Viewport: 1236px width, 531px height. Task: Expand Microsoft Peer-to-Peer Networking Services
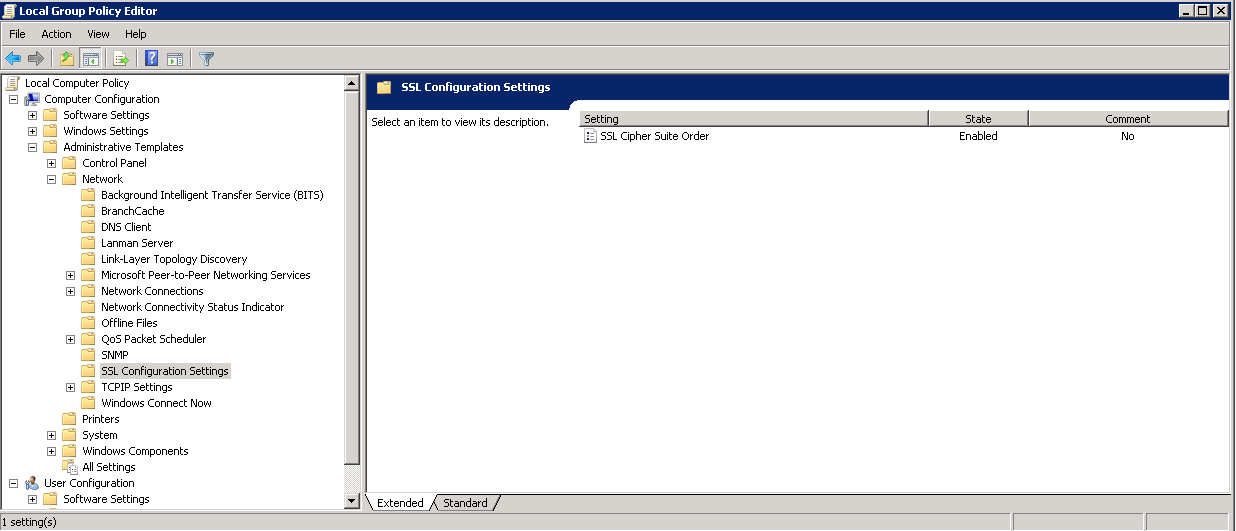(x=70, y=275)
